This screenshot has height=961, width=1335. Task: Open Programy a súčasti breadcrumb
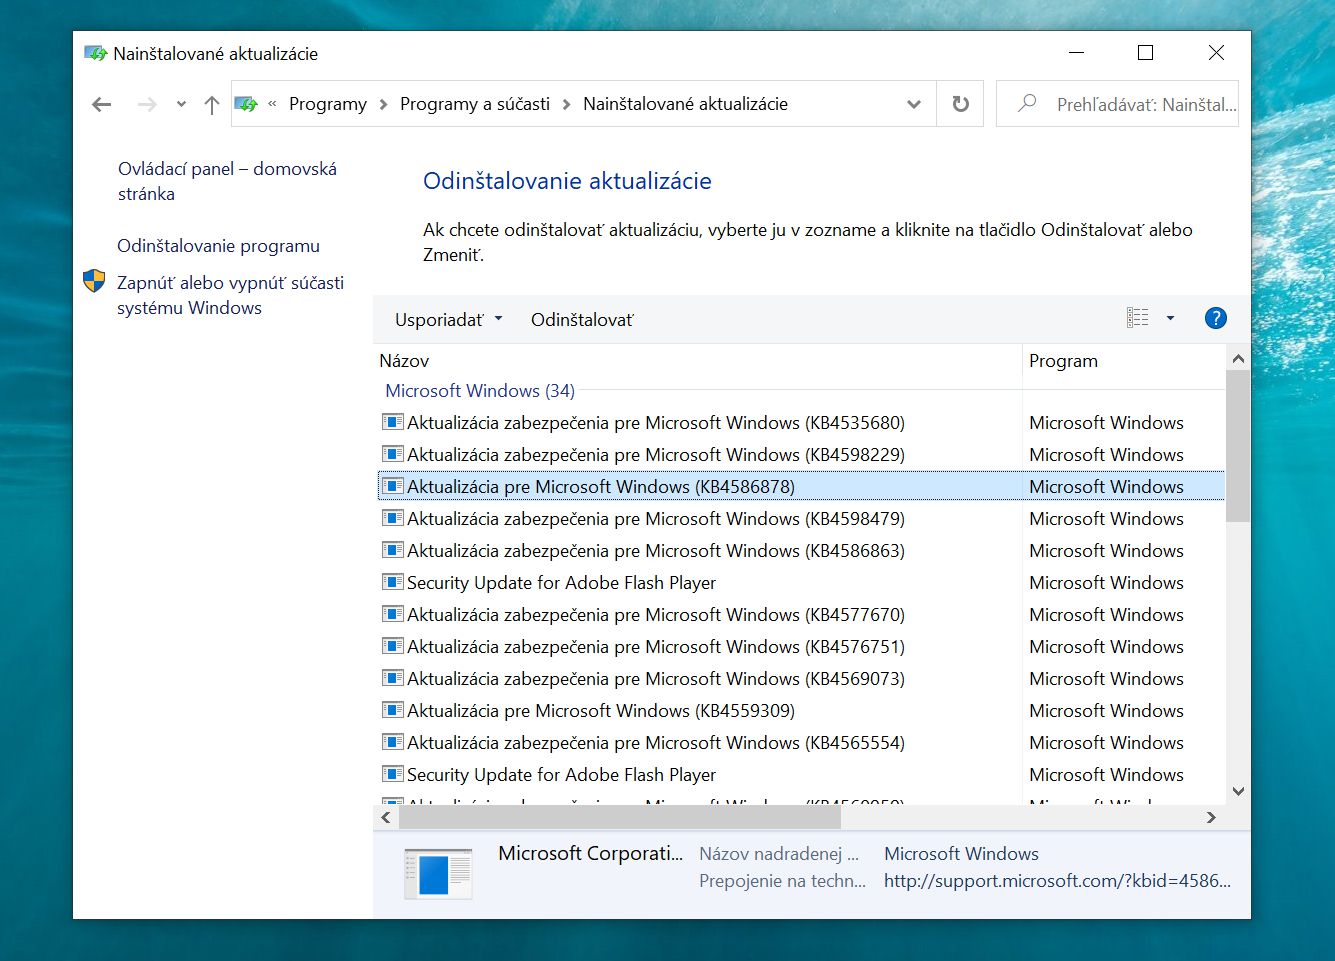pos(475,104)
